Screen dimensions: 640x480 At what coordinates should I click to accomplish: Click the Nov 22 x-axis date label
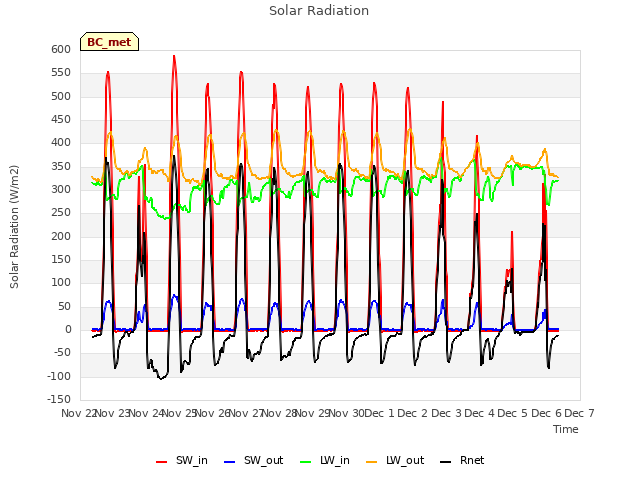tap(78, 413)
